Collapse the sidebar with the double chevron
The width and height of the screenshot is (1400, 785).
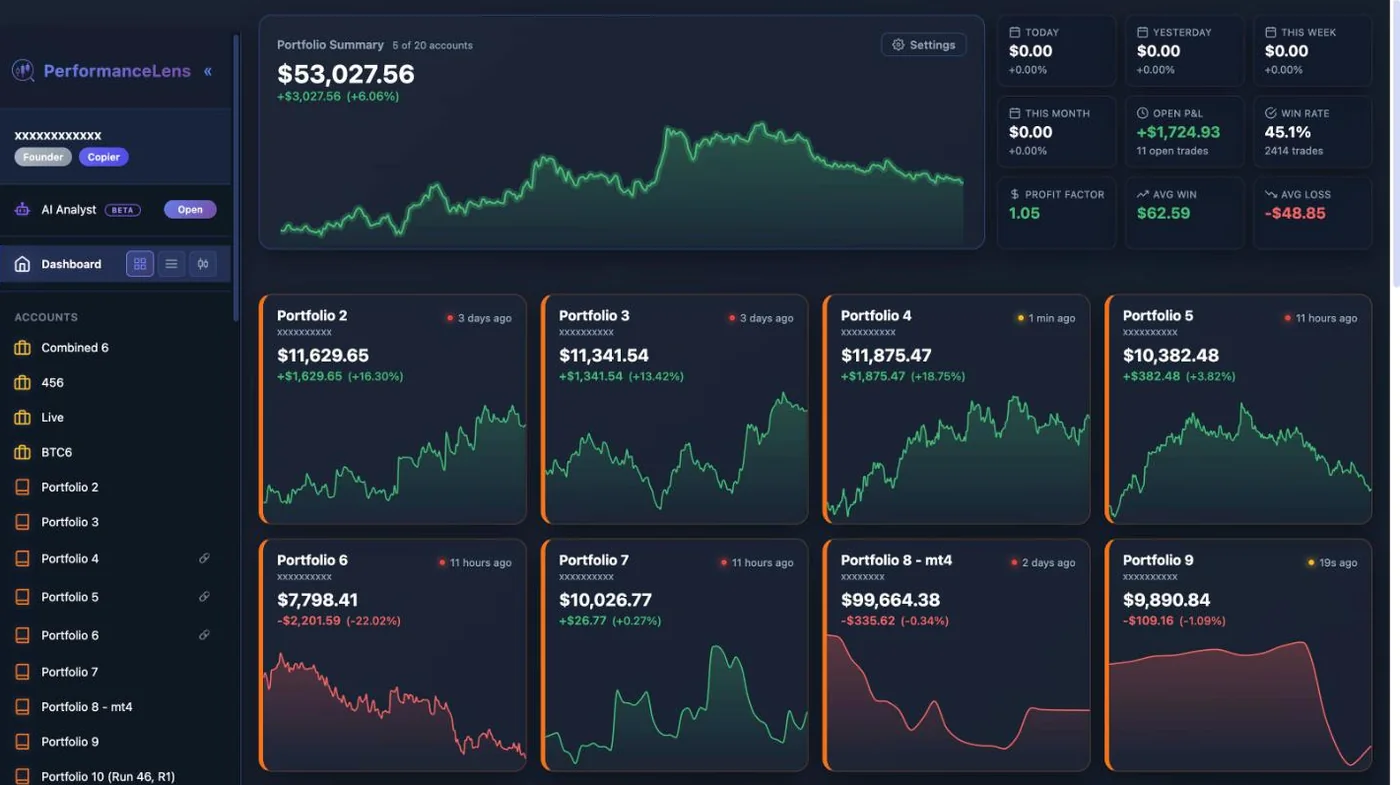[208, 71]
